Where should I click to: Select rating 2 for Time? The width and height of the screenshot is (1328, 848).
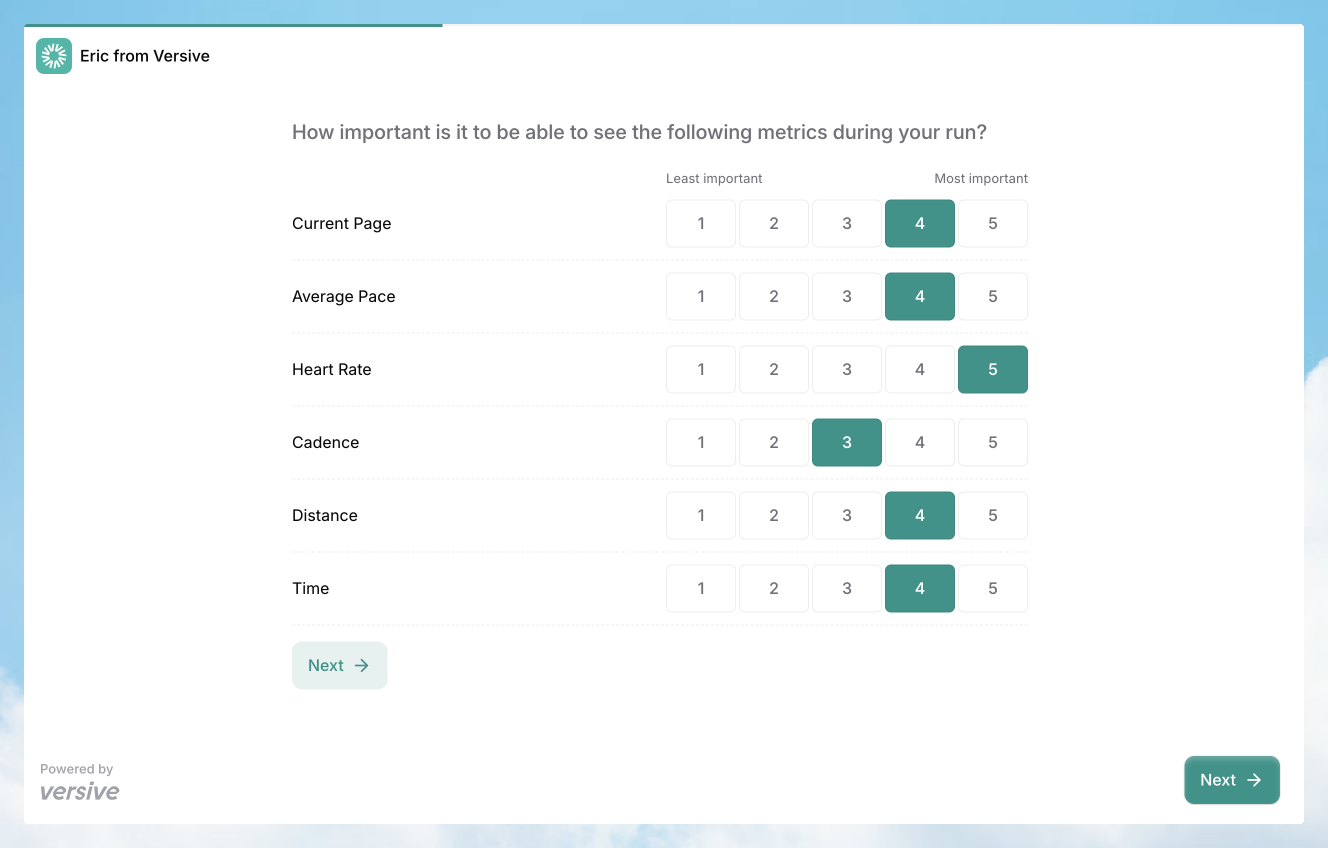773,588
